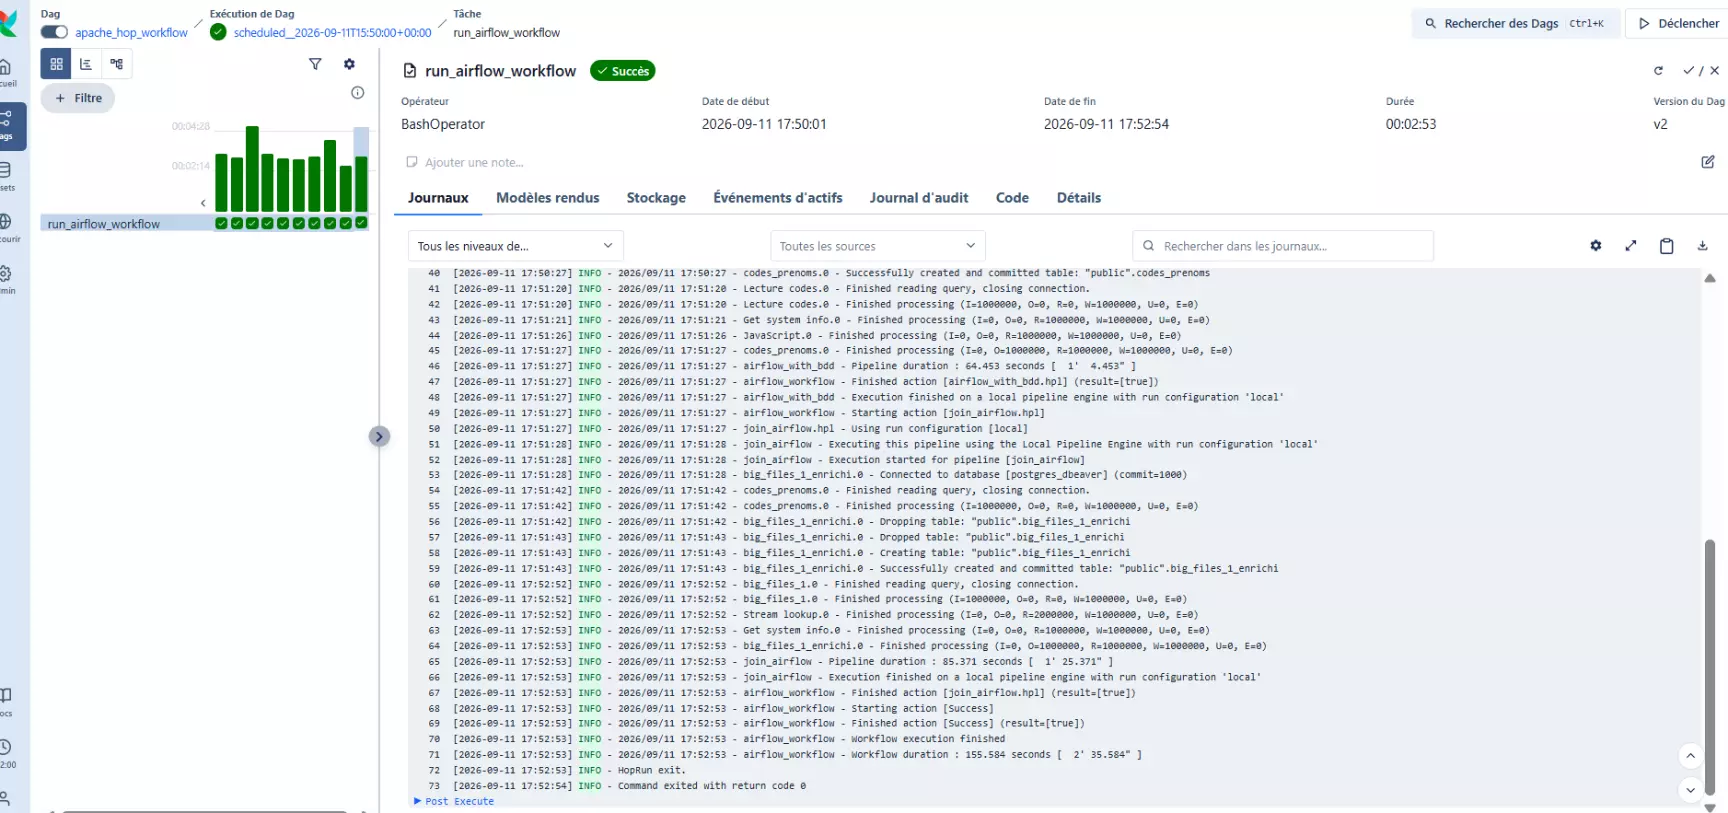Expand the side panel with the round chevron button

[x=379, y=436]
